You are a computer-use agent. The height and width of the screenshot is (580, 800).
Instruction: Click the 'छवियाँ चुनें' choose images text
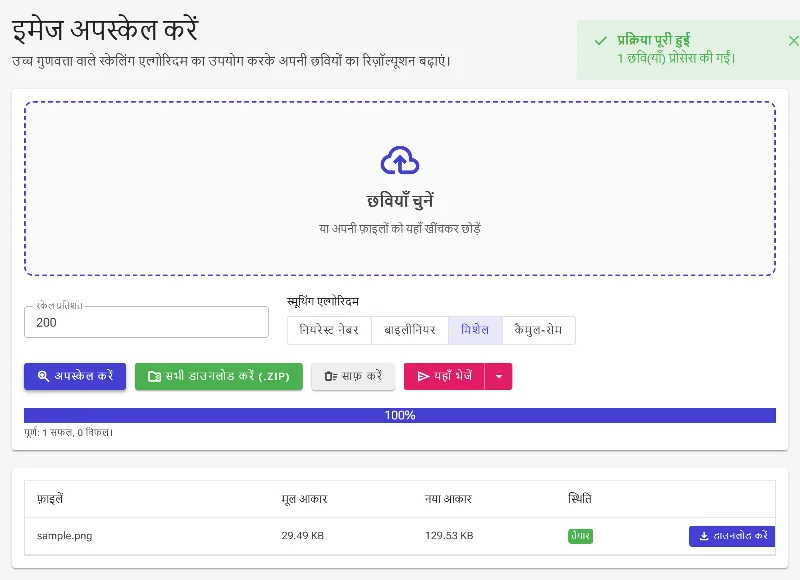click(400, 200)
